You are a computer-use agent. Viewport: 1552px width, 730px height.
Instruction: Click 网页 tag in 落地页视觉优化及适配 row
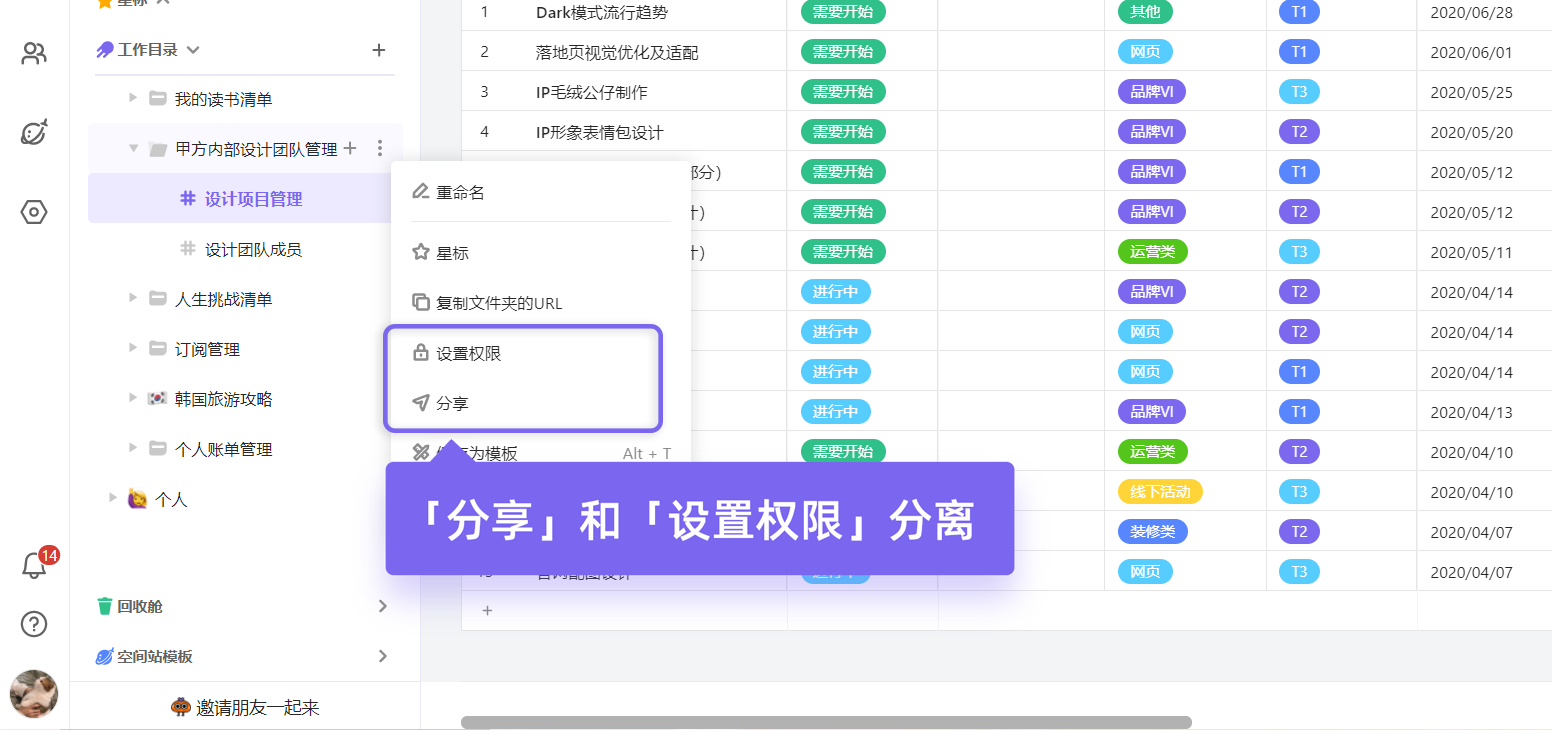(x=1145, y=52)
